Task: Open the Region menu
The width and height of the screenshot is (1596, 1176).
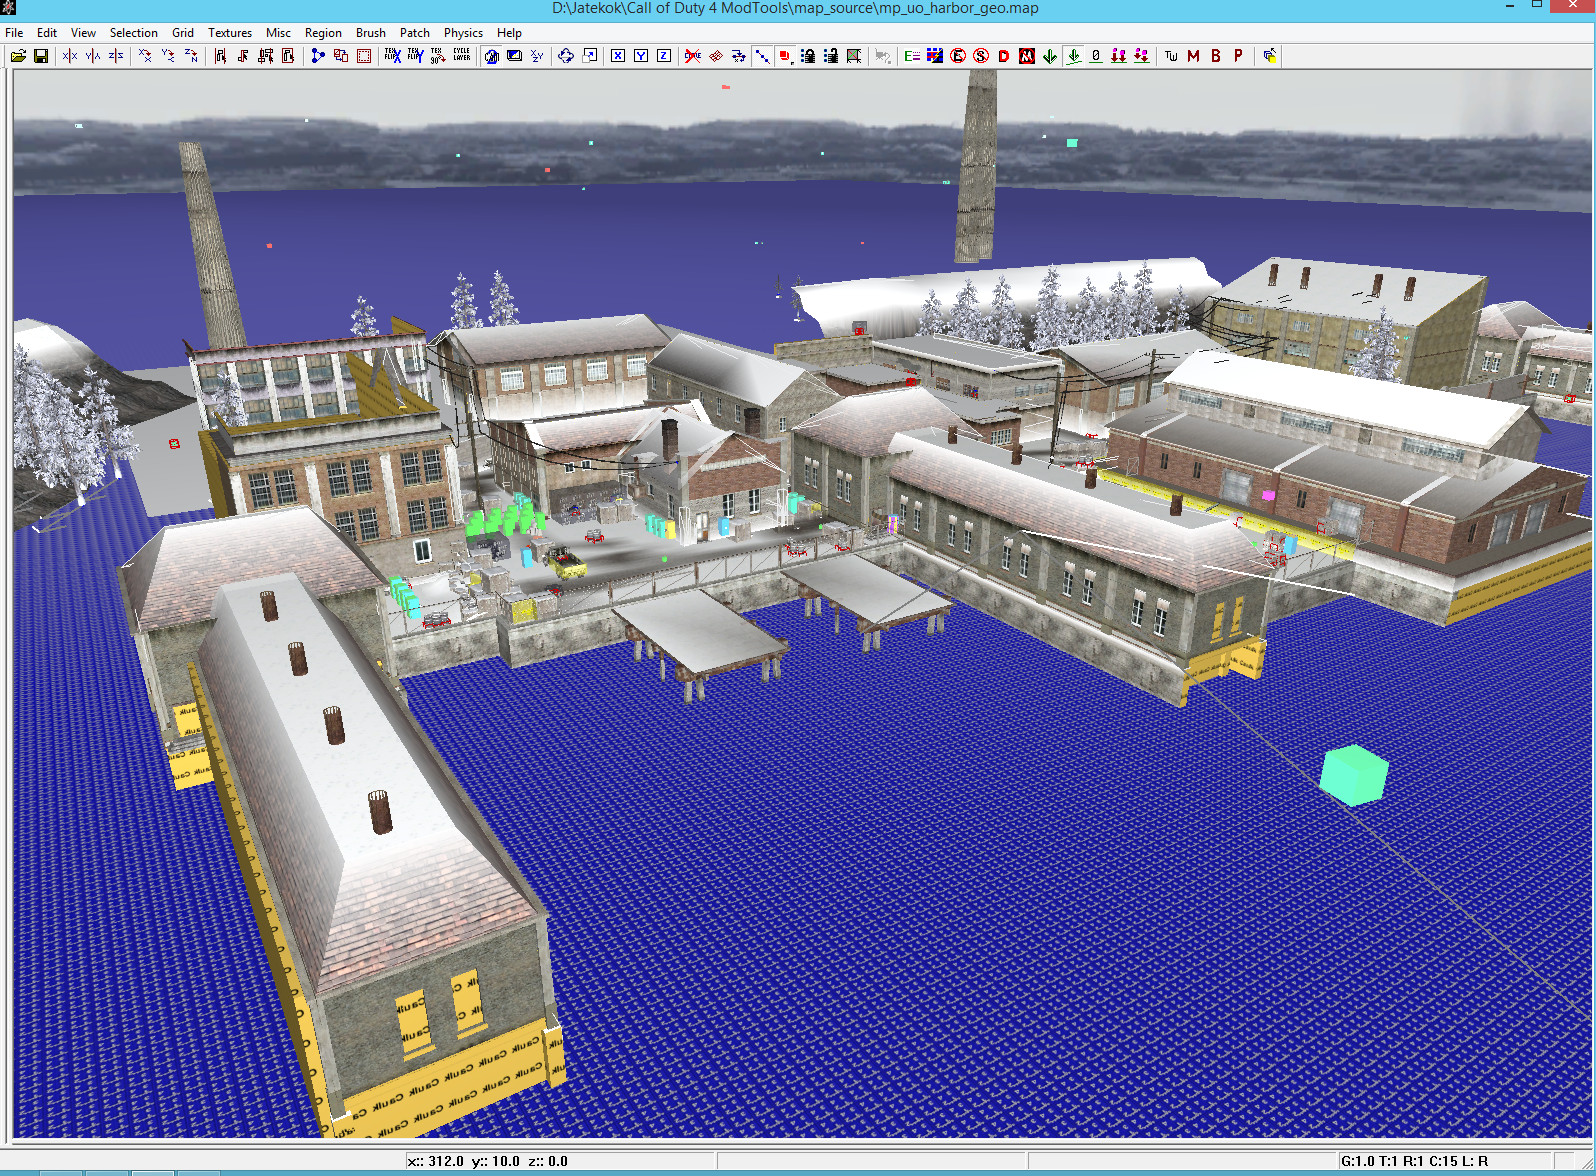Action: coord(323,33)
